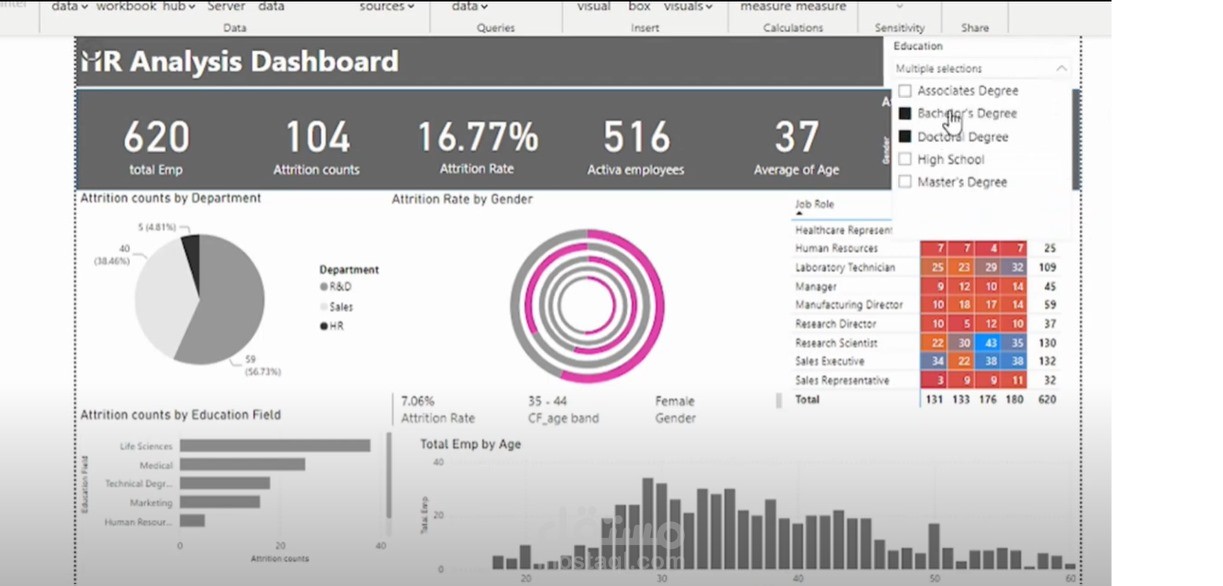Viewport: 1223px width, 586px height.
Task: Click the Sales Executive row label
Action: coord(830,361)
